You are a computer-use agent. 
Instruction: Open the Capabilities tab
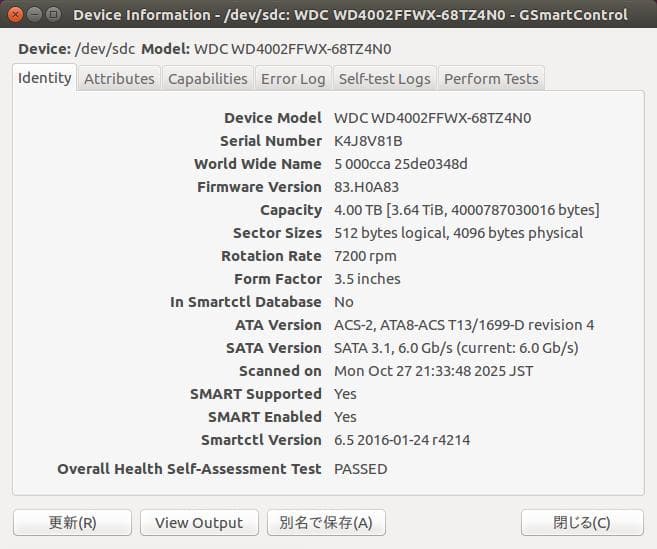(208, 79)
